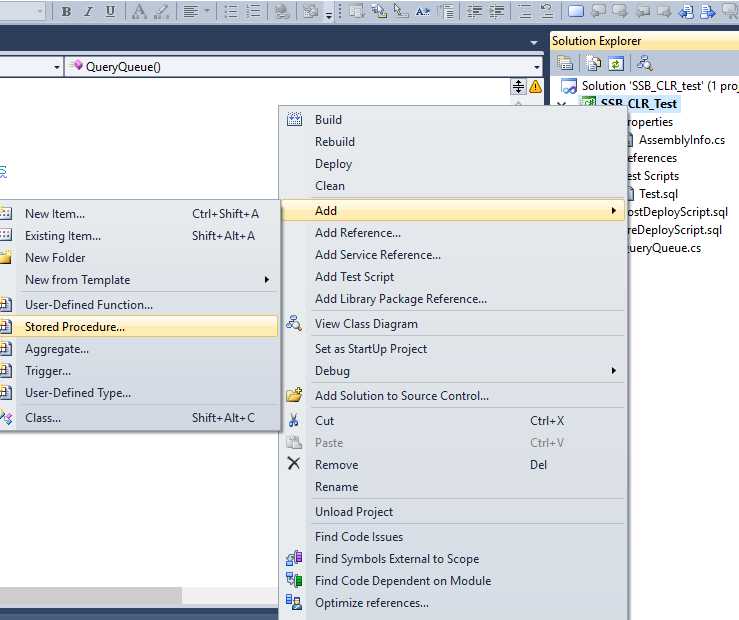This screenshot has height=620, width=739.
Task: Click the undo-arrow lines toolbar icon
Action: tap(547, 11)
